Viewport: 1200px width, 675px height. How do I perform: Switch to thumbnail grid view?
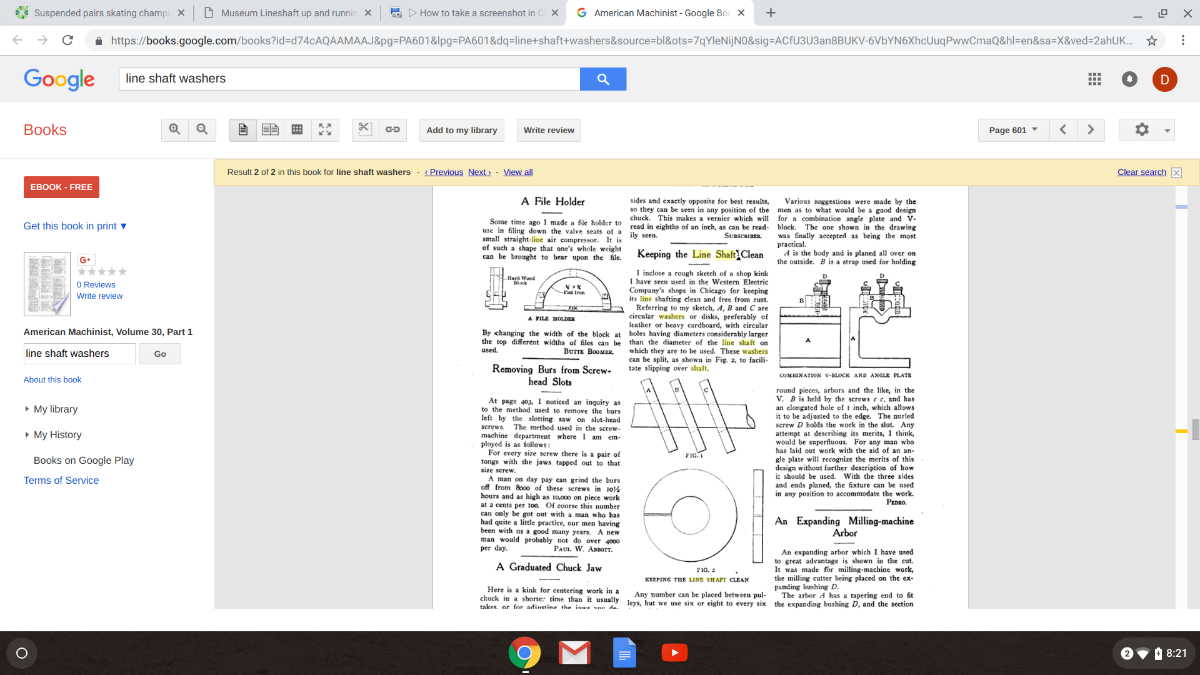pyautogui.click(x=297, y=130)
